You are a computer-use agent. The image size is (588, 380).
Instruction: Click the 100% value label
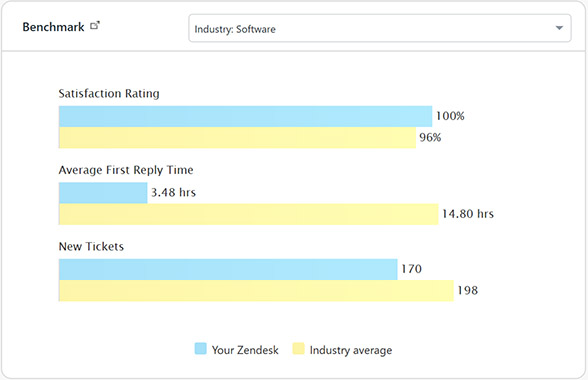[450, 116]
